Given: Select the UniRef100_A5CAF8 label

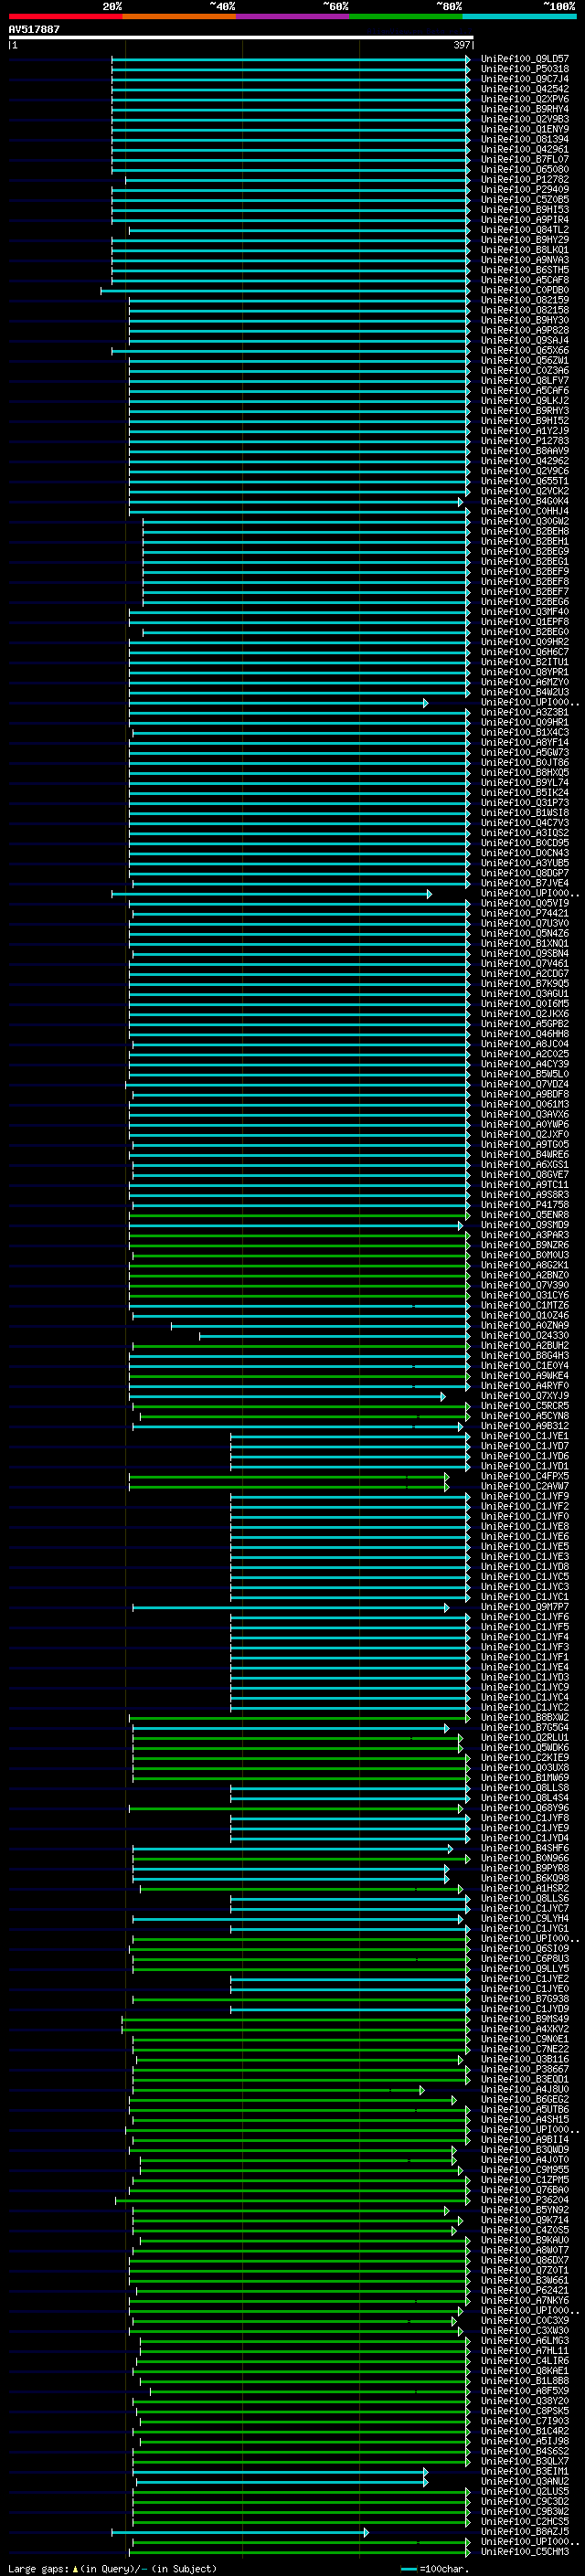Looking at the screenshot, I should click(524, 280).
